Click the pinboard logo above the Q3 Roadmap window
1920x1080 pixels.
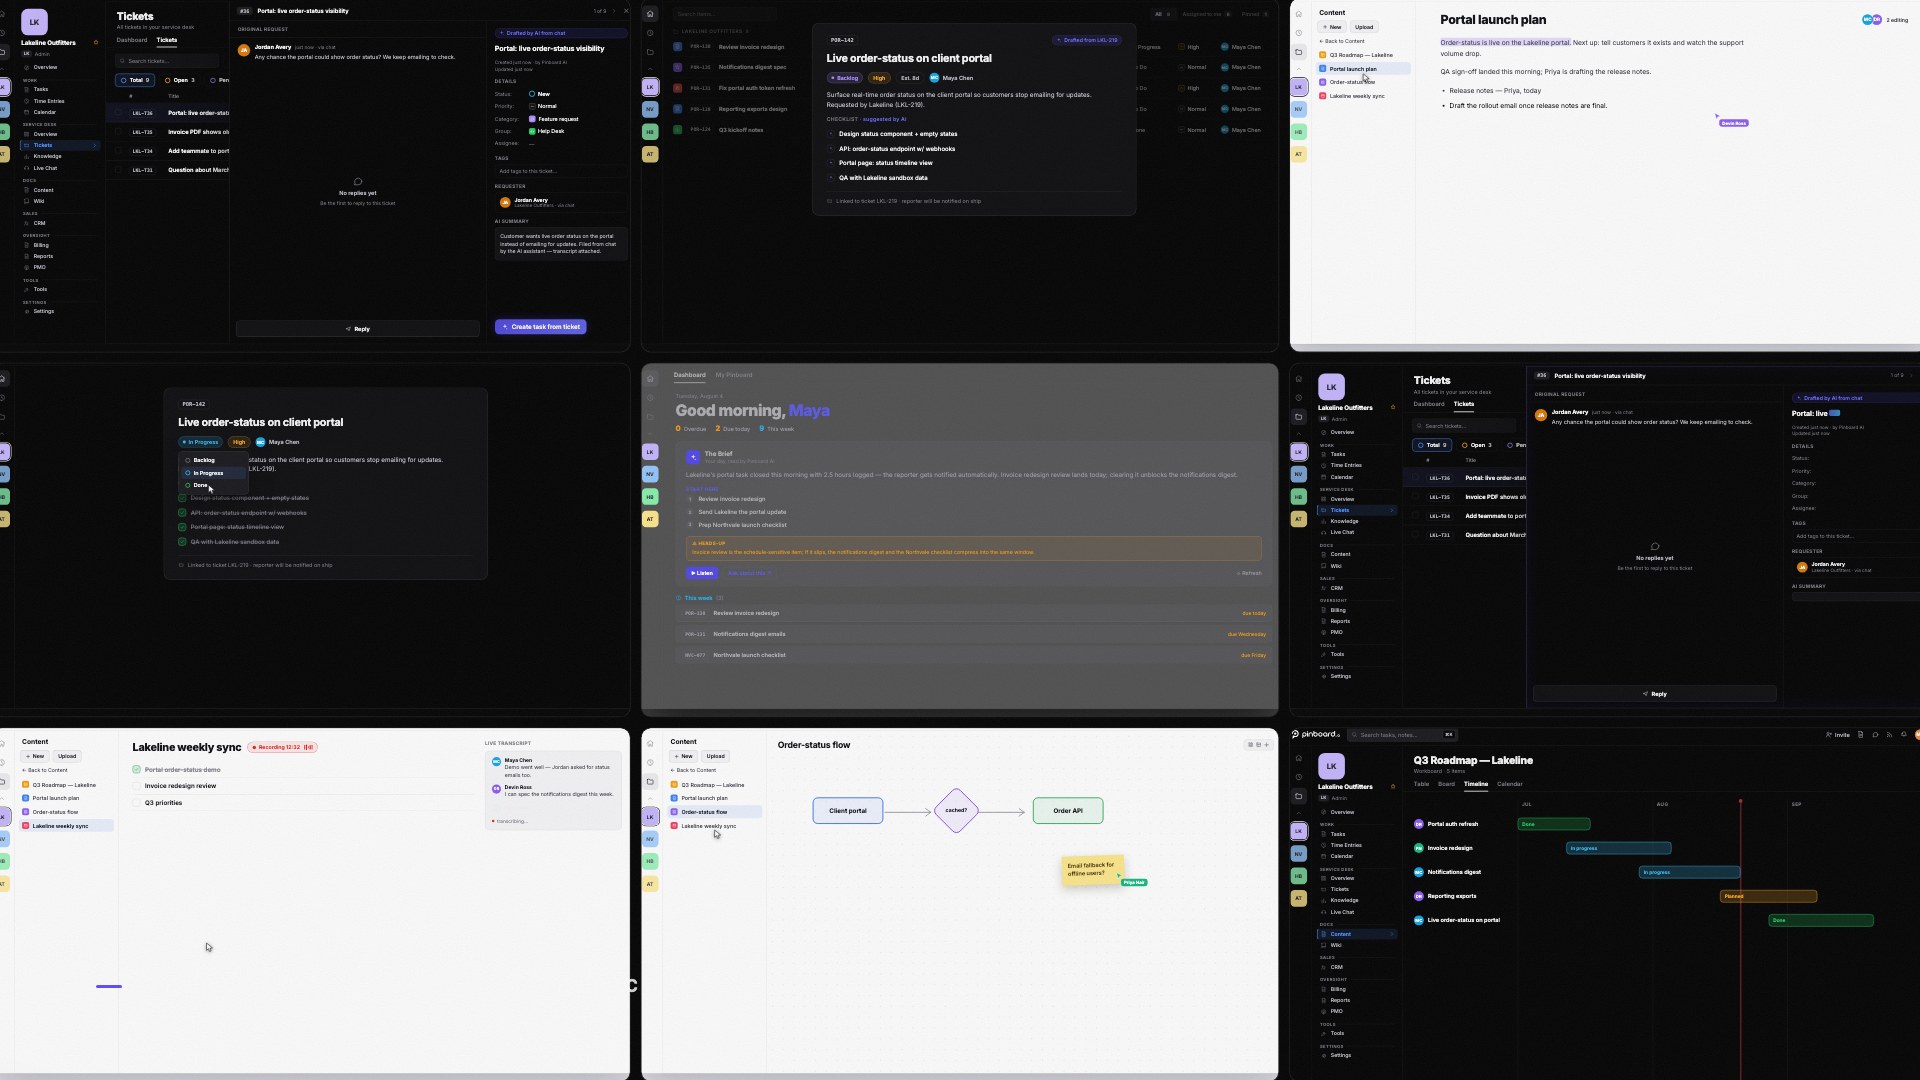point(1315,734)
